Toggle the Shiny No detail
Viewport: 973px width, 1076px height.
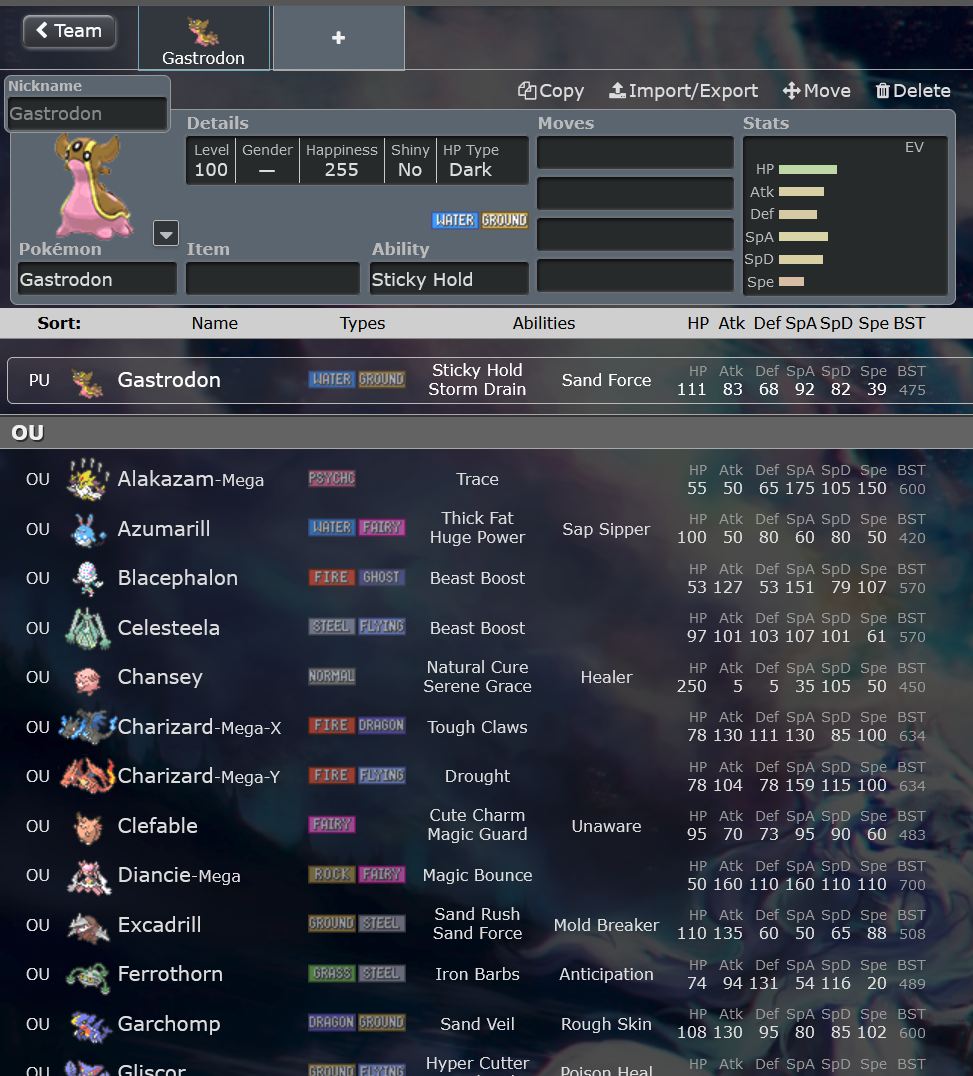410,161
